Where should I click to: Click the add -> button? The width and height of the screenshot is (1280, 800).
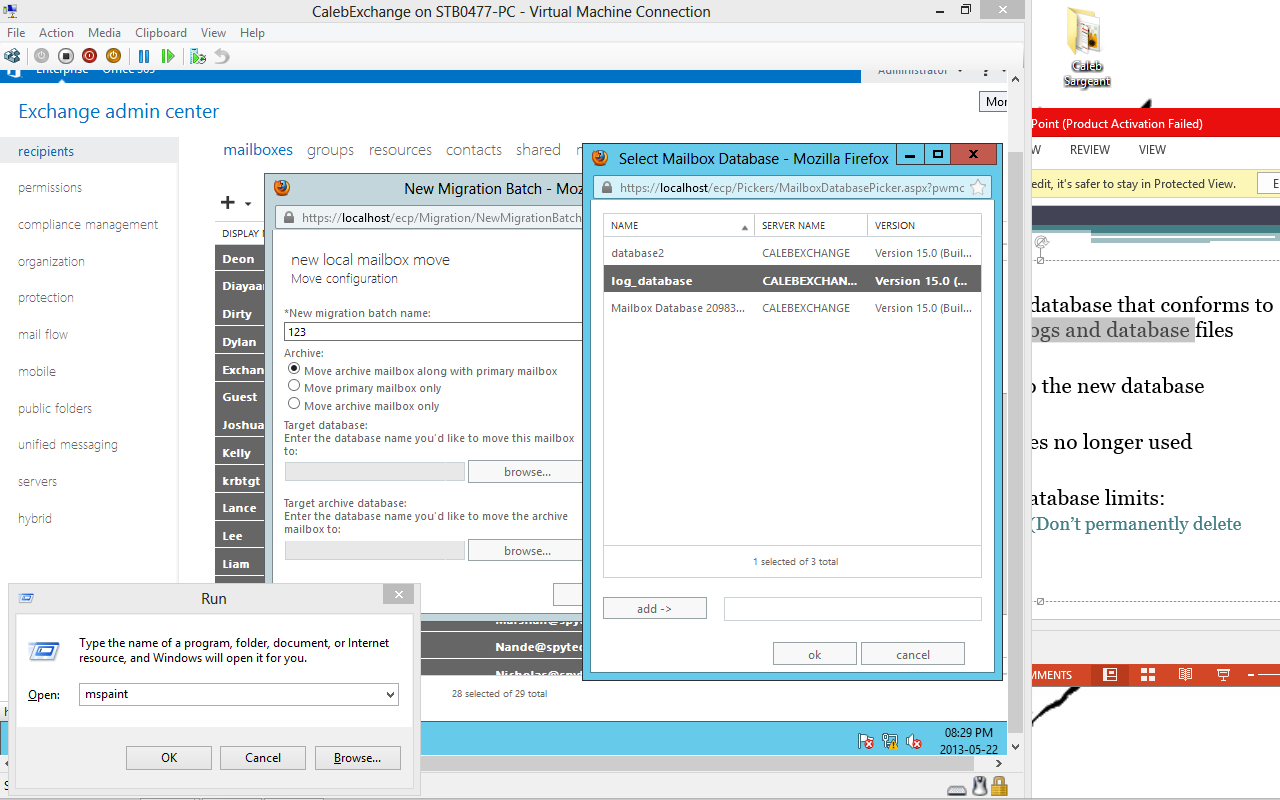pos(655,608)
